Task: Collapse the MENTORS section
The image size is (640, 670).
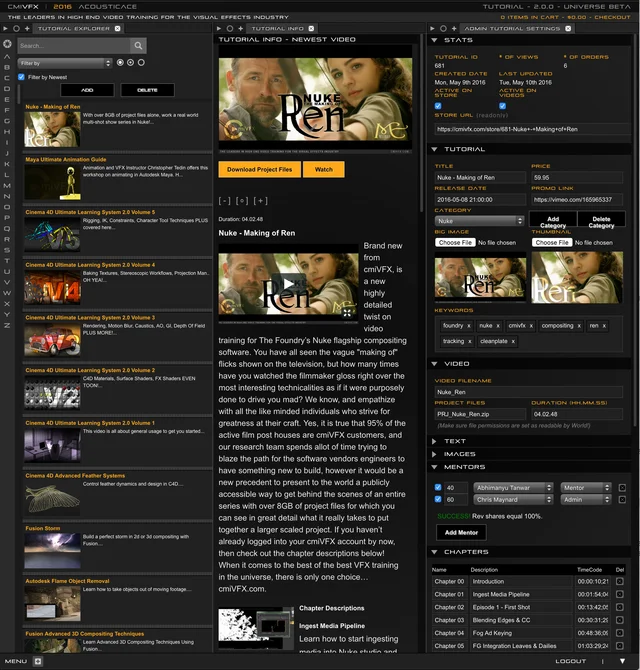Action: tap(434, 467)
